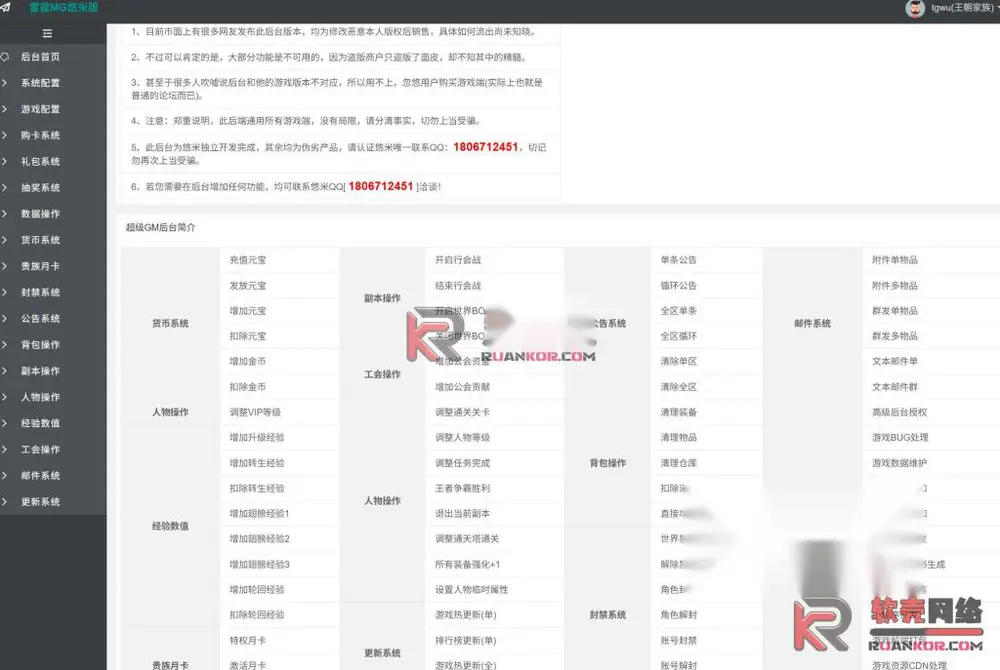Click the 增加公会贡献 table cell

point(494,387)
